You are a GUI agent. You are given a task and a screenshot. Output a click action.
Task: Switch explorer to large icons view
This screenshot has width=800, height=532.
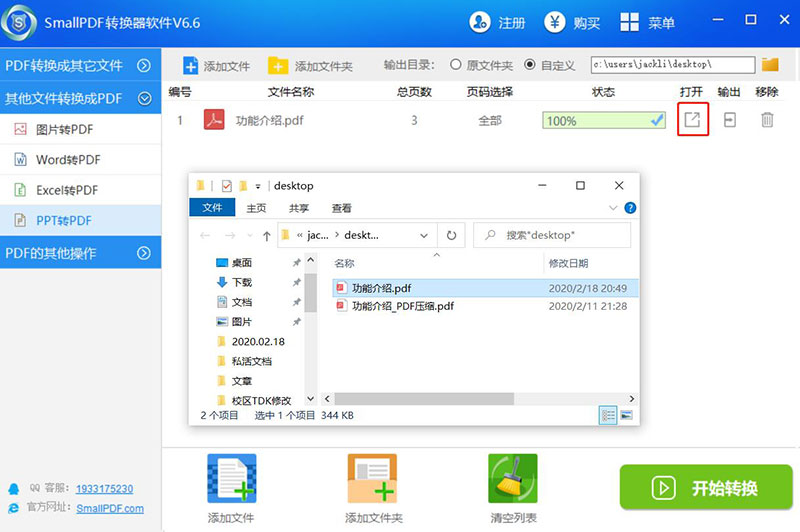(626, 415)
